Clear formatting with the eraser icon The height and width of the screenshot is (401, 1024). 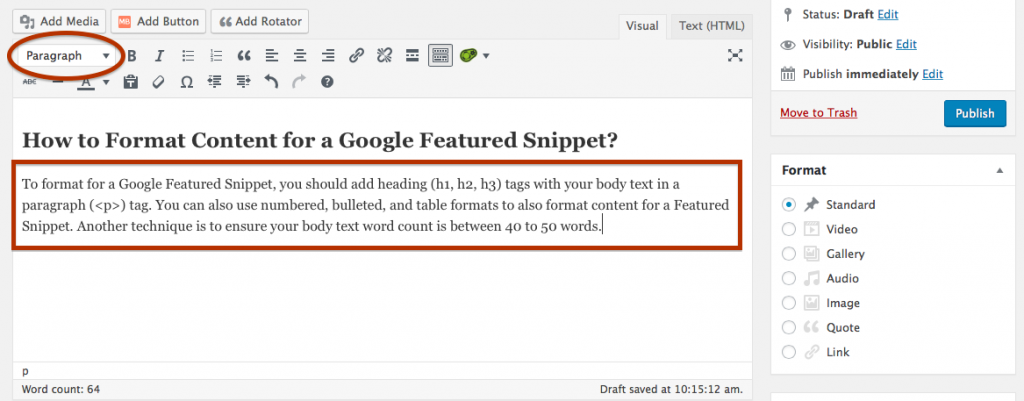pyautogui.click(x=159, y=82)
